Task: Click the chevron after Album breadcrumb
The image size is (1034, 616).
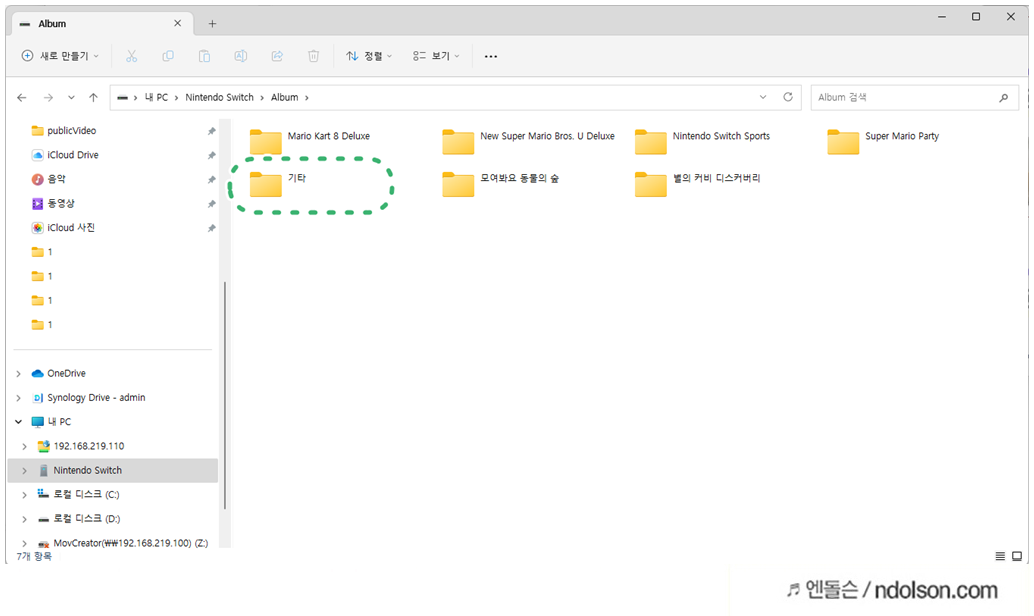Action: click(x=307, y=98)
